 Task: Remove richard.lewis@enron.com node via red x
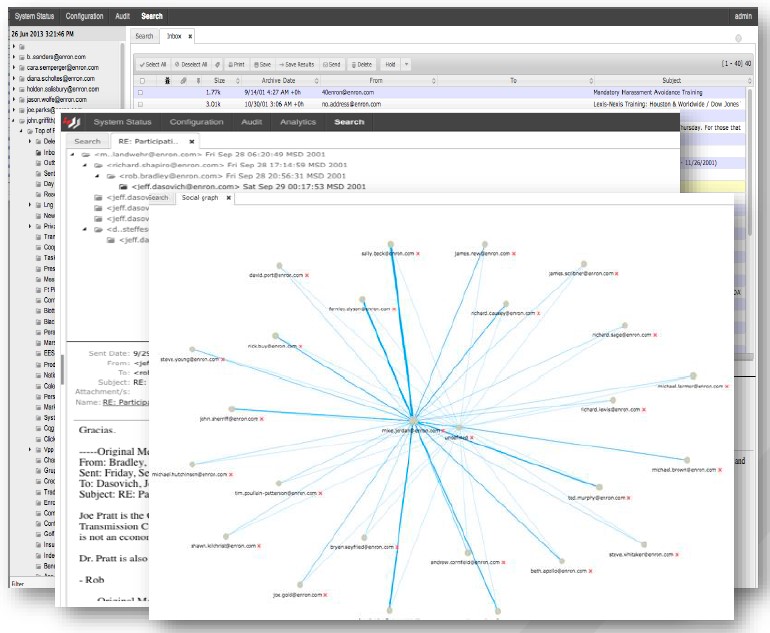point(644,410)
